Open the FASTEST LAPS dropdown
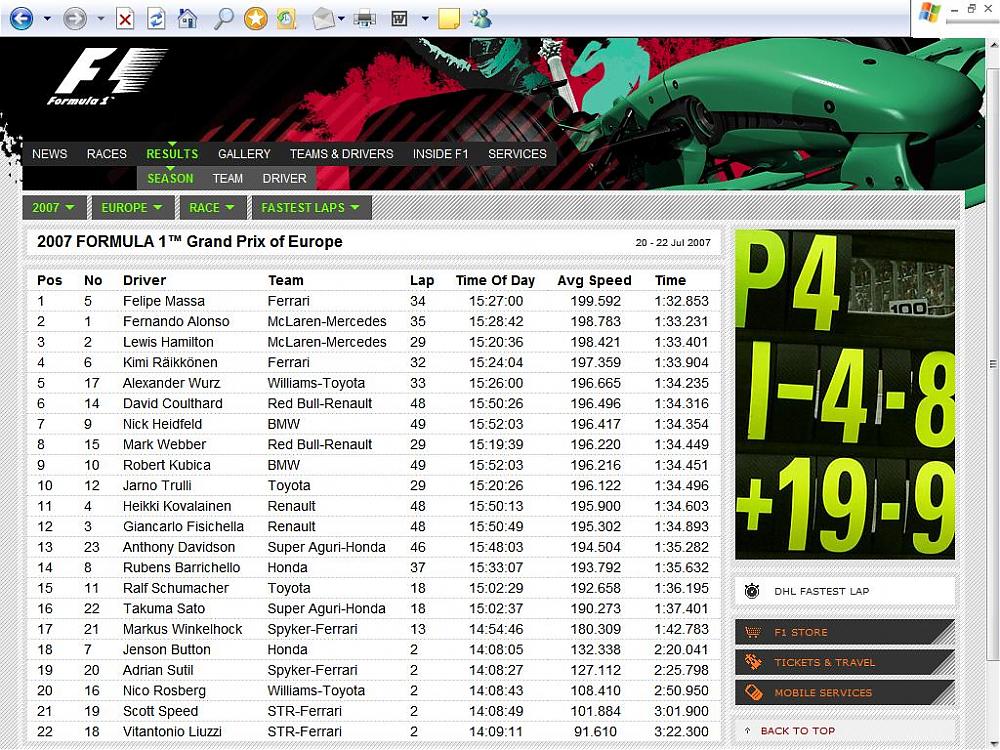The height and width of the screenshot is (750, 1000). pos(310,208)
